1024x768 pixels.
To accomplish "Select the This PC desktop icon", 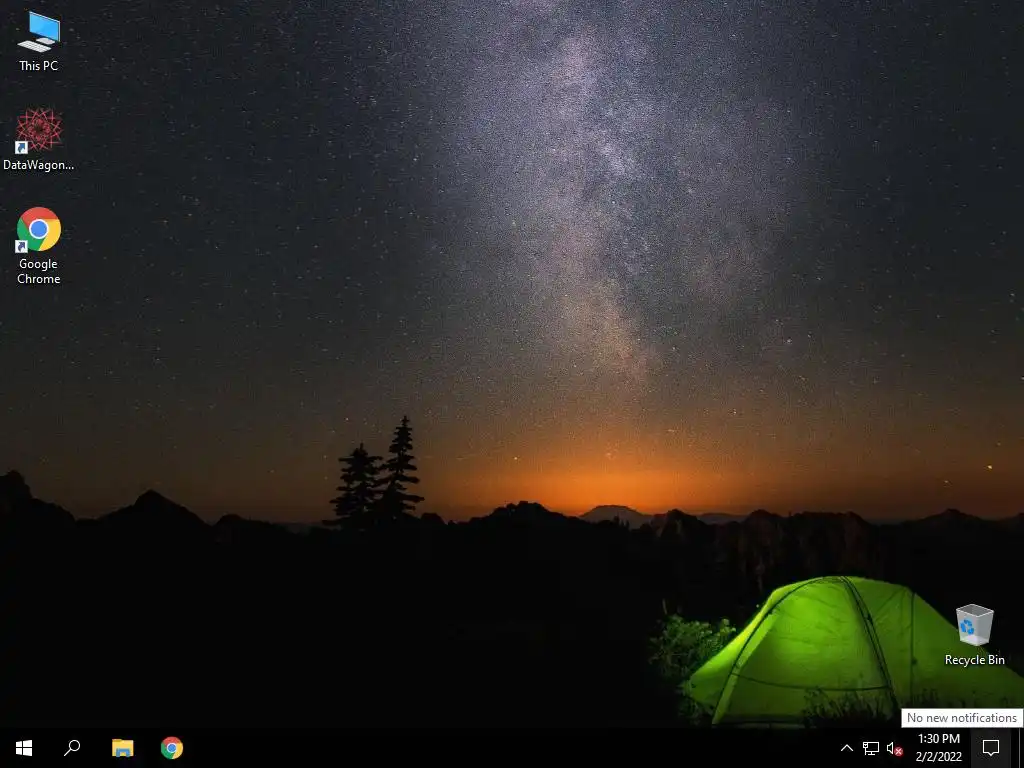I will [x=39, y=41].
